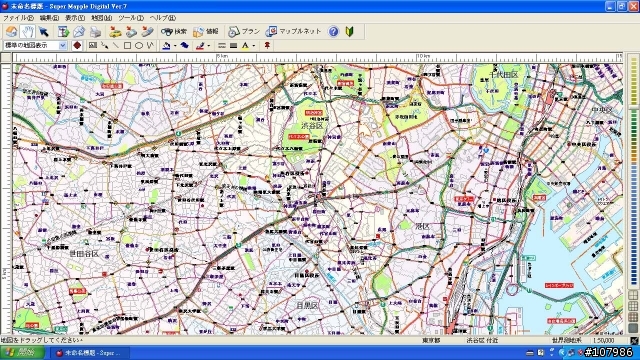Click the 渋谷区 label on map
The height and width of the screenshot is (360, 640).
[x=312, y=126]
